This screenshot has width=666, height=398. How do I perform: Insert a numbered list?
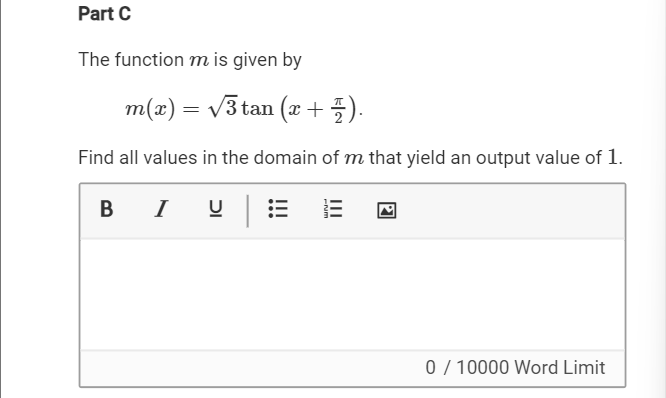333,209
